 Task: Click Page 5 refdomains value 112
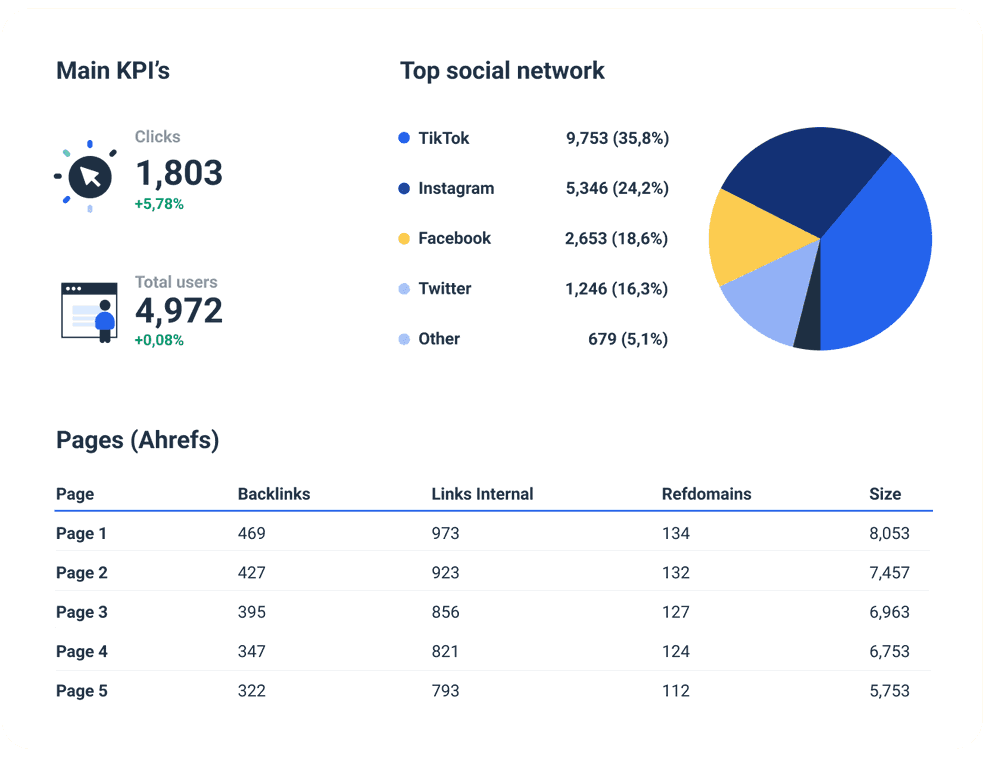[x=676, y=691]
